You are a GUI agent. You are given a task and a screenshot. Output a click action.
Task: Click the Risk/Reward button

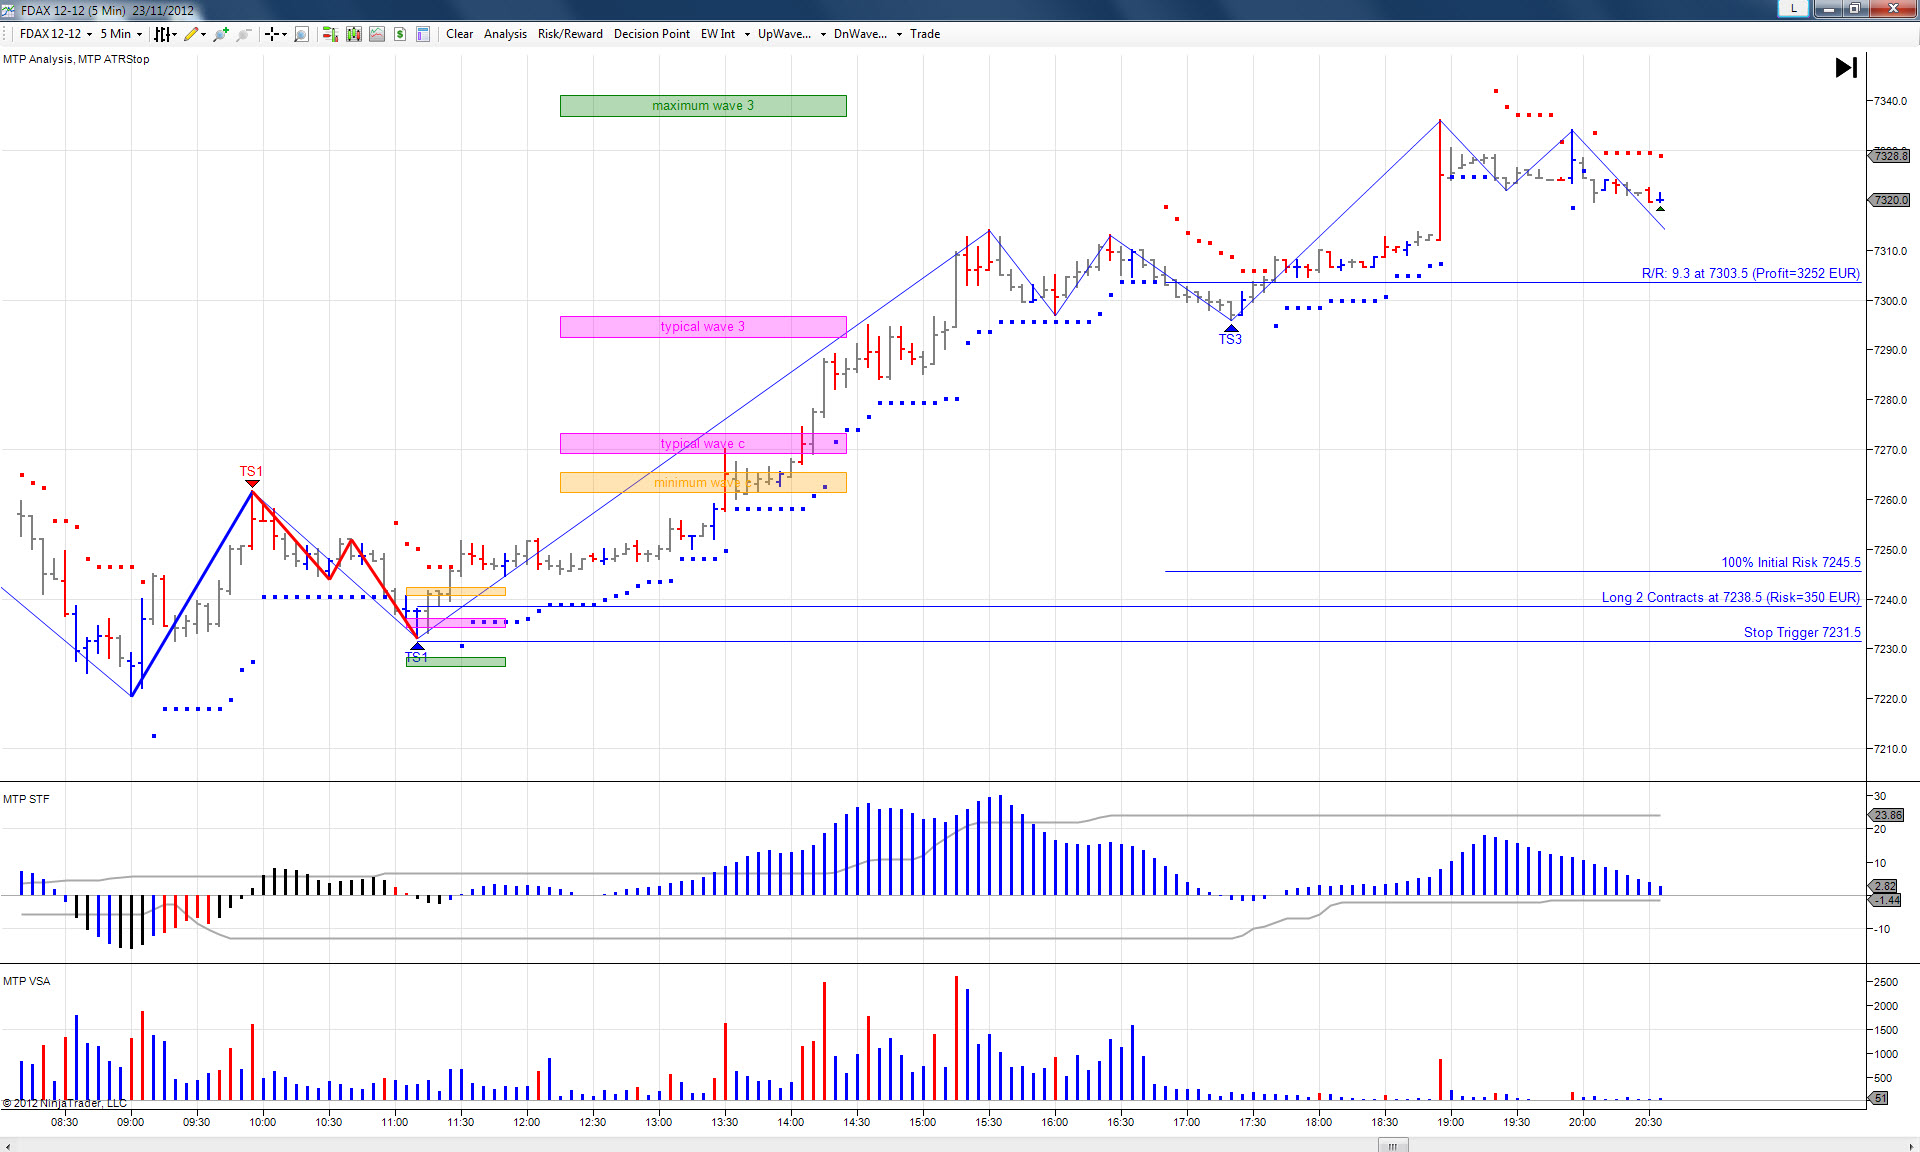point(570,34)
